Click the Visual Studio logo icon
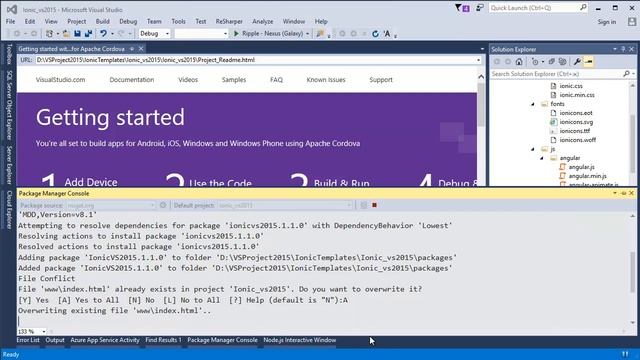Screen dimensions: 640x360 pos(12,9)
